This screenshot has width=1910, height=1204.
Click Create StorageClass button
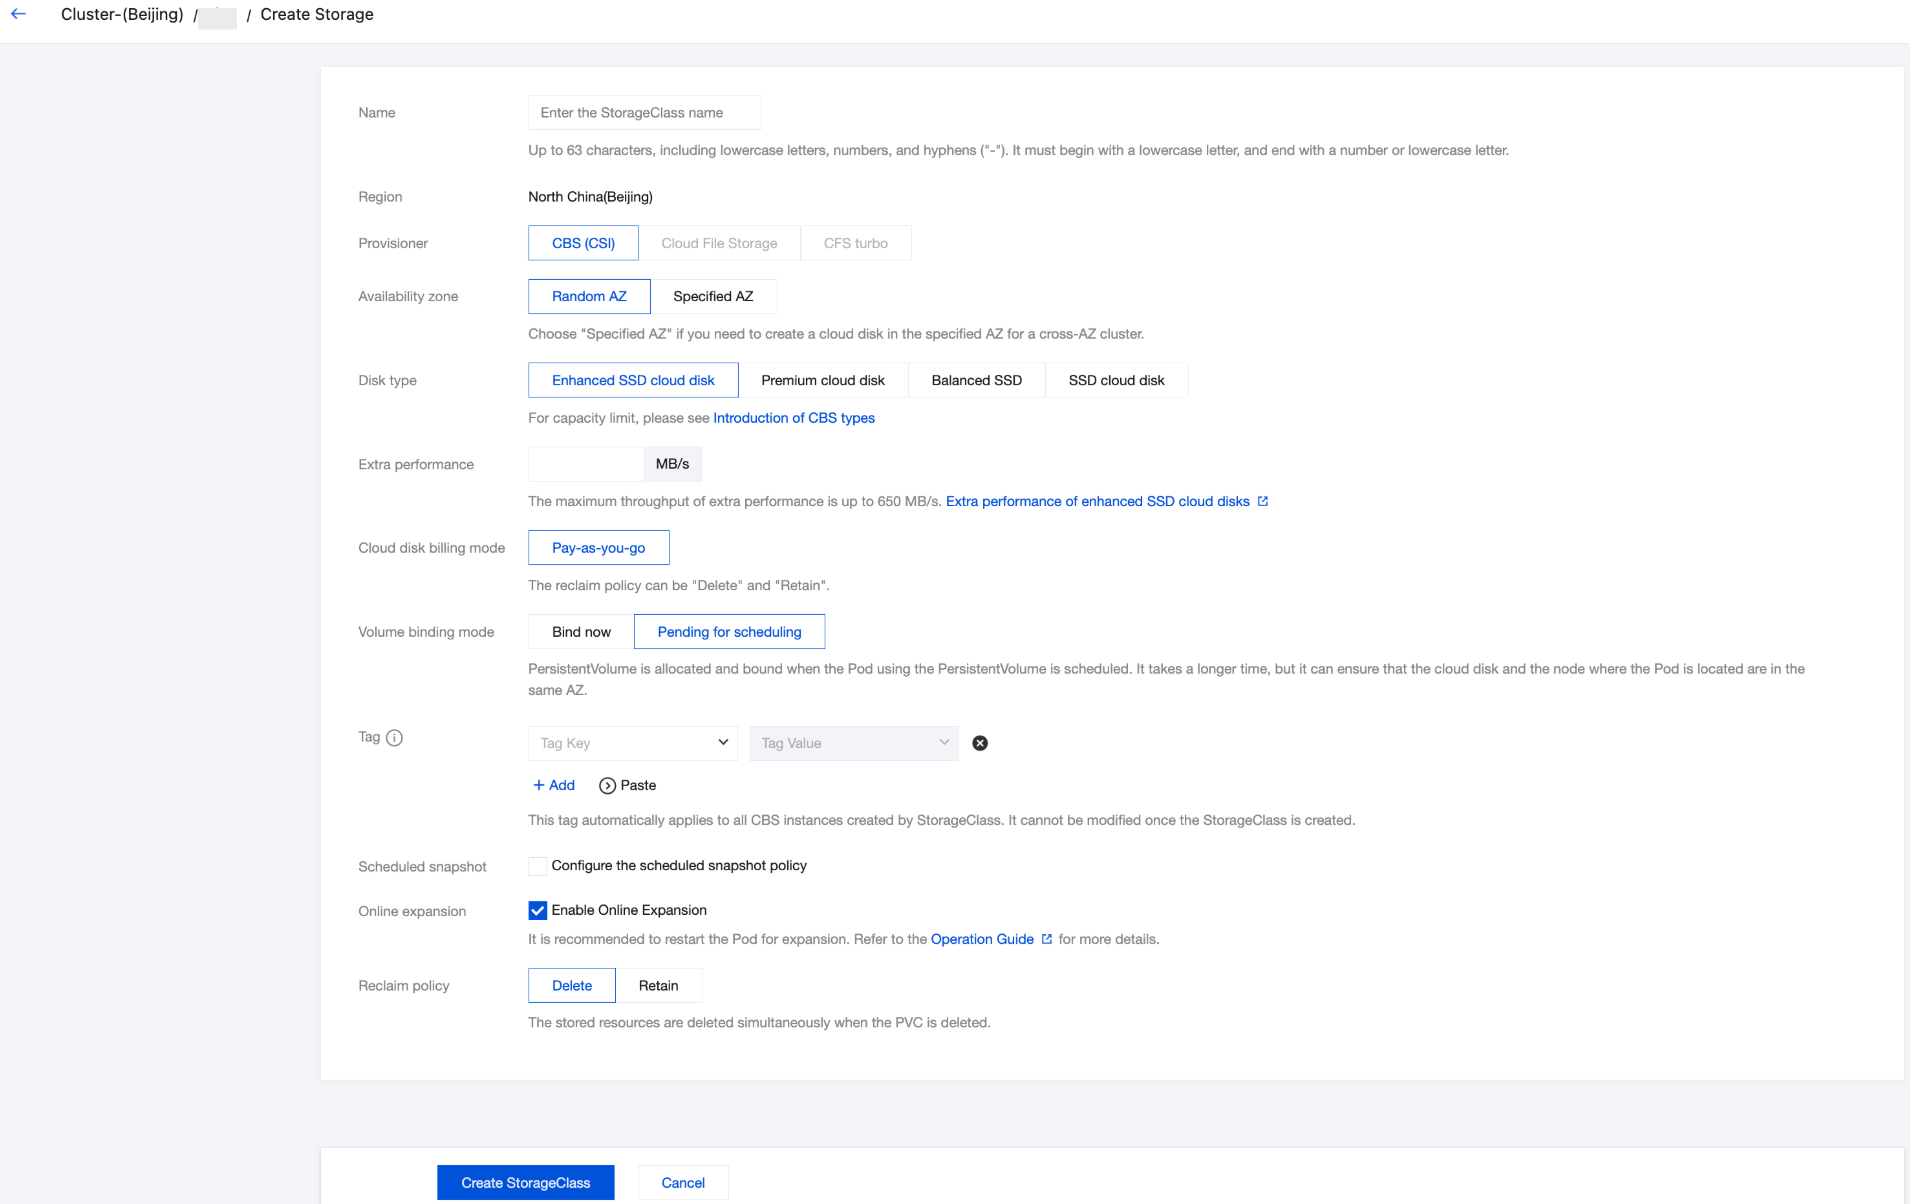[x=525, y=1182]
